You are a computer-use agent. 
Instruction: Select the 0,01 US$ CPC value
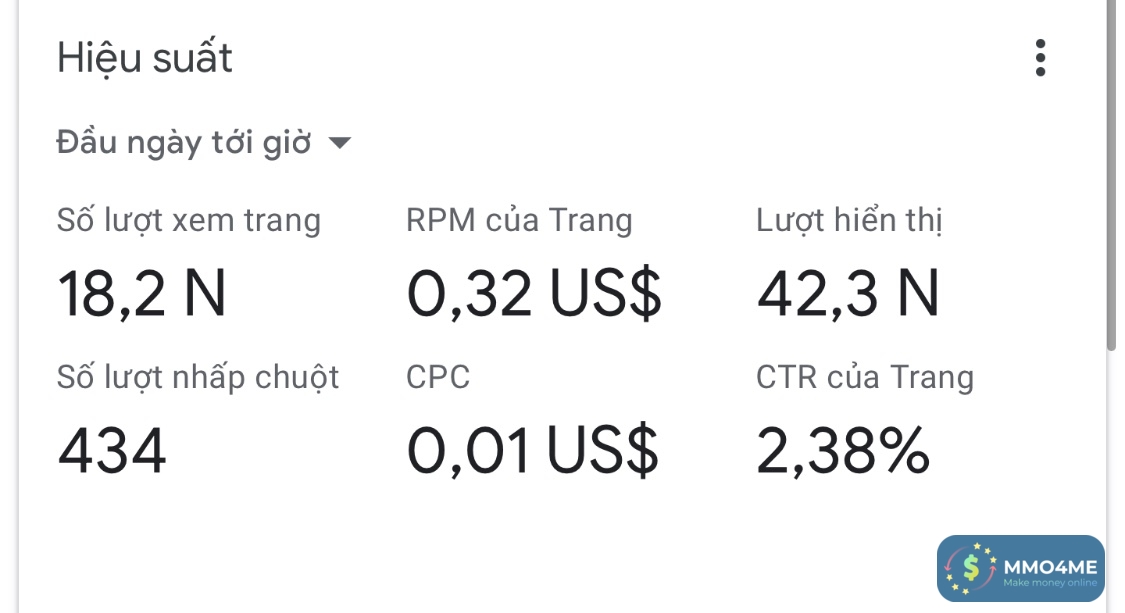(x=532, y=451)
